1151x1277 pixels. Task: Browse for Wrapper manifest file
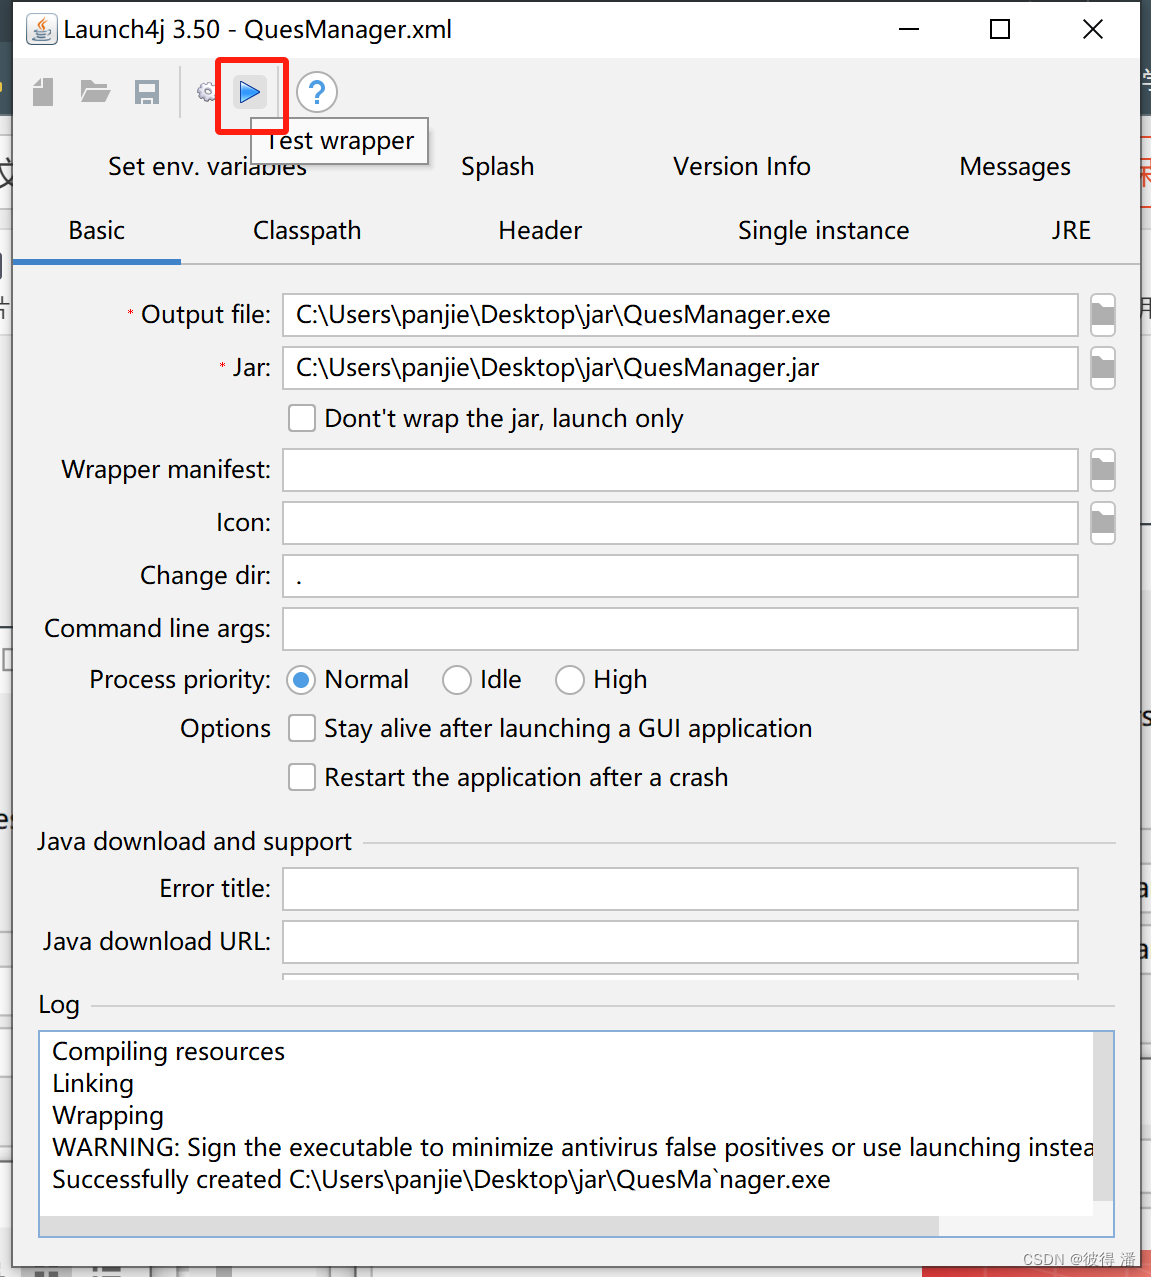(1102, 470)
